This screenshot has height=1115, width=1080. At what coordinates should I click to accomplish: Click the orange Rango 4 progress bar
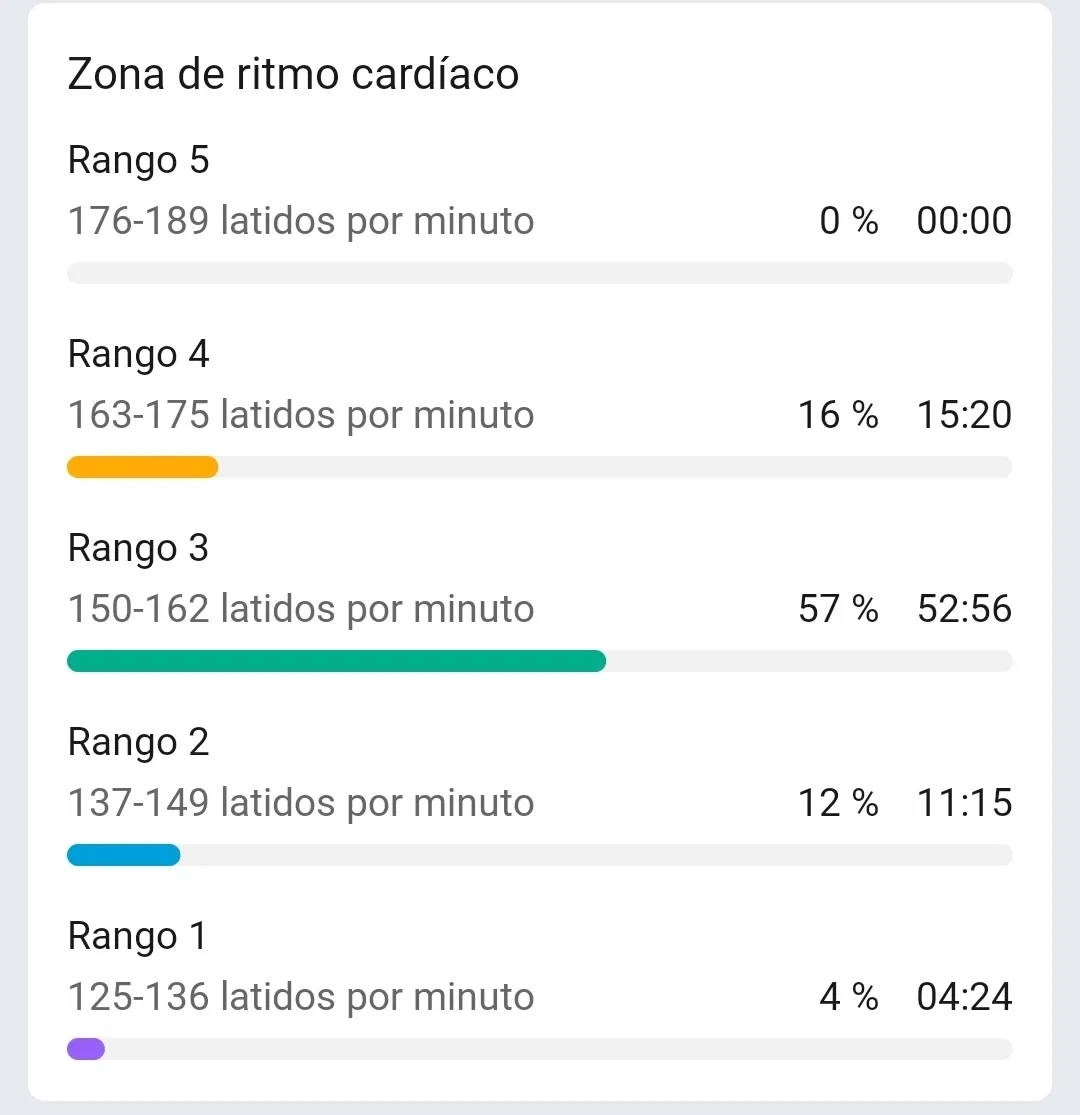[x=142, y=467]
